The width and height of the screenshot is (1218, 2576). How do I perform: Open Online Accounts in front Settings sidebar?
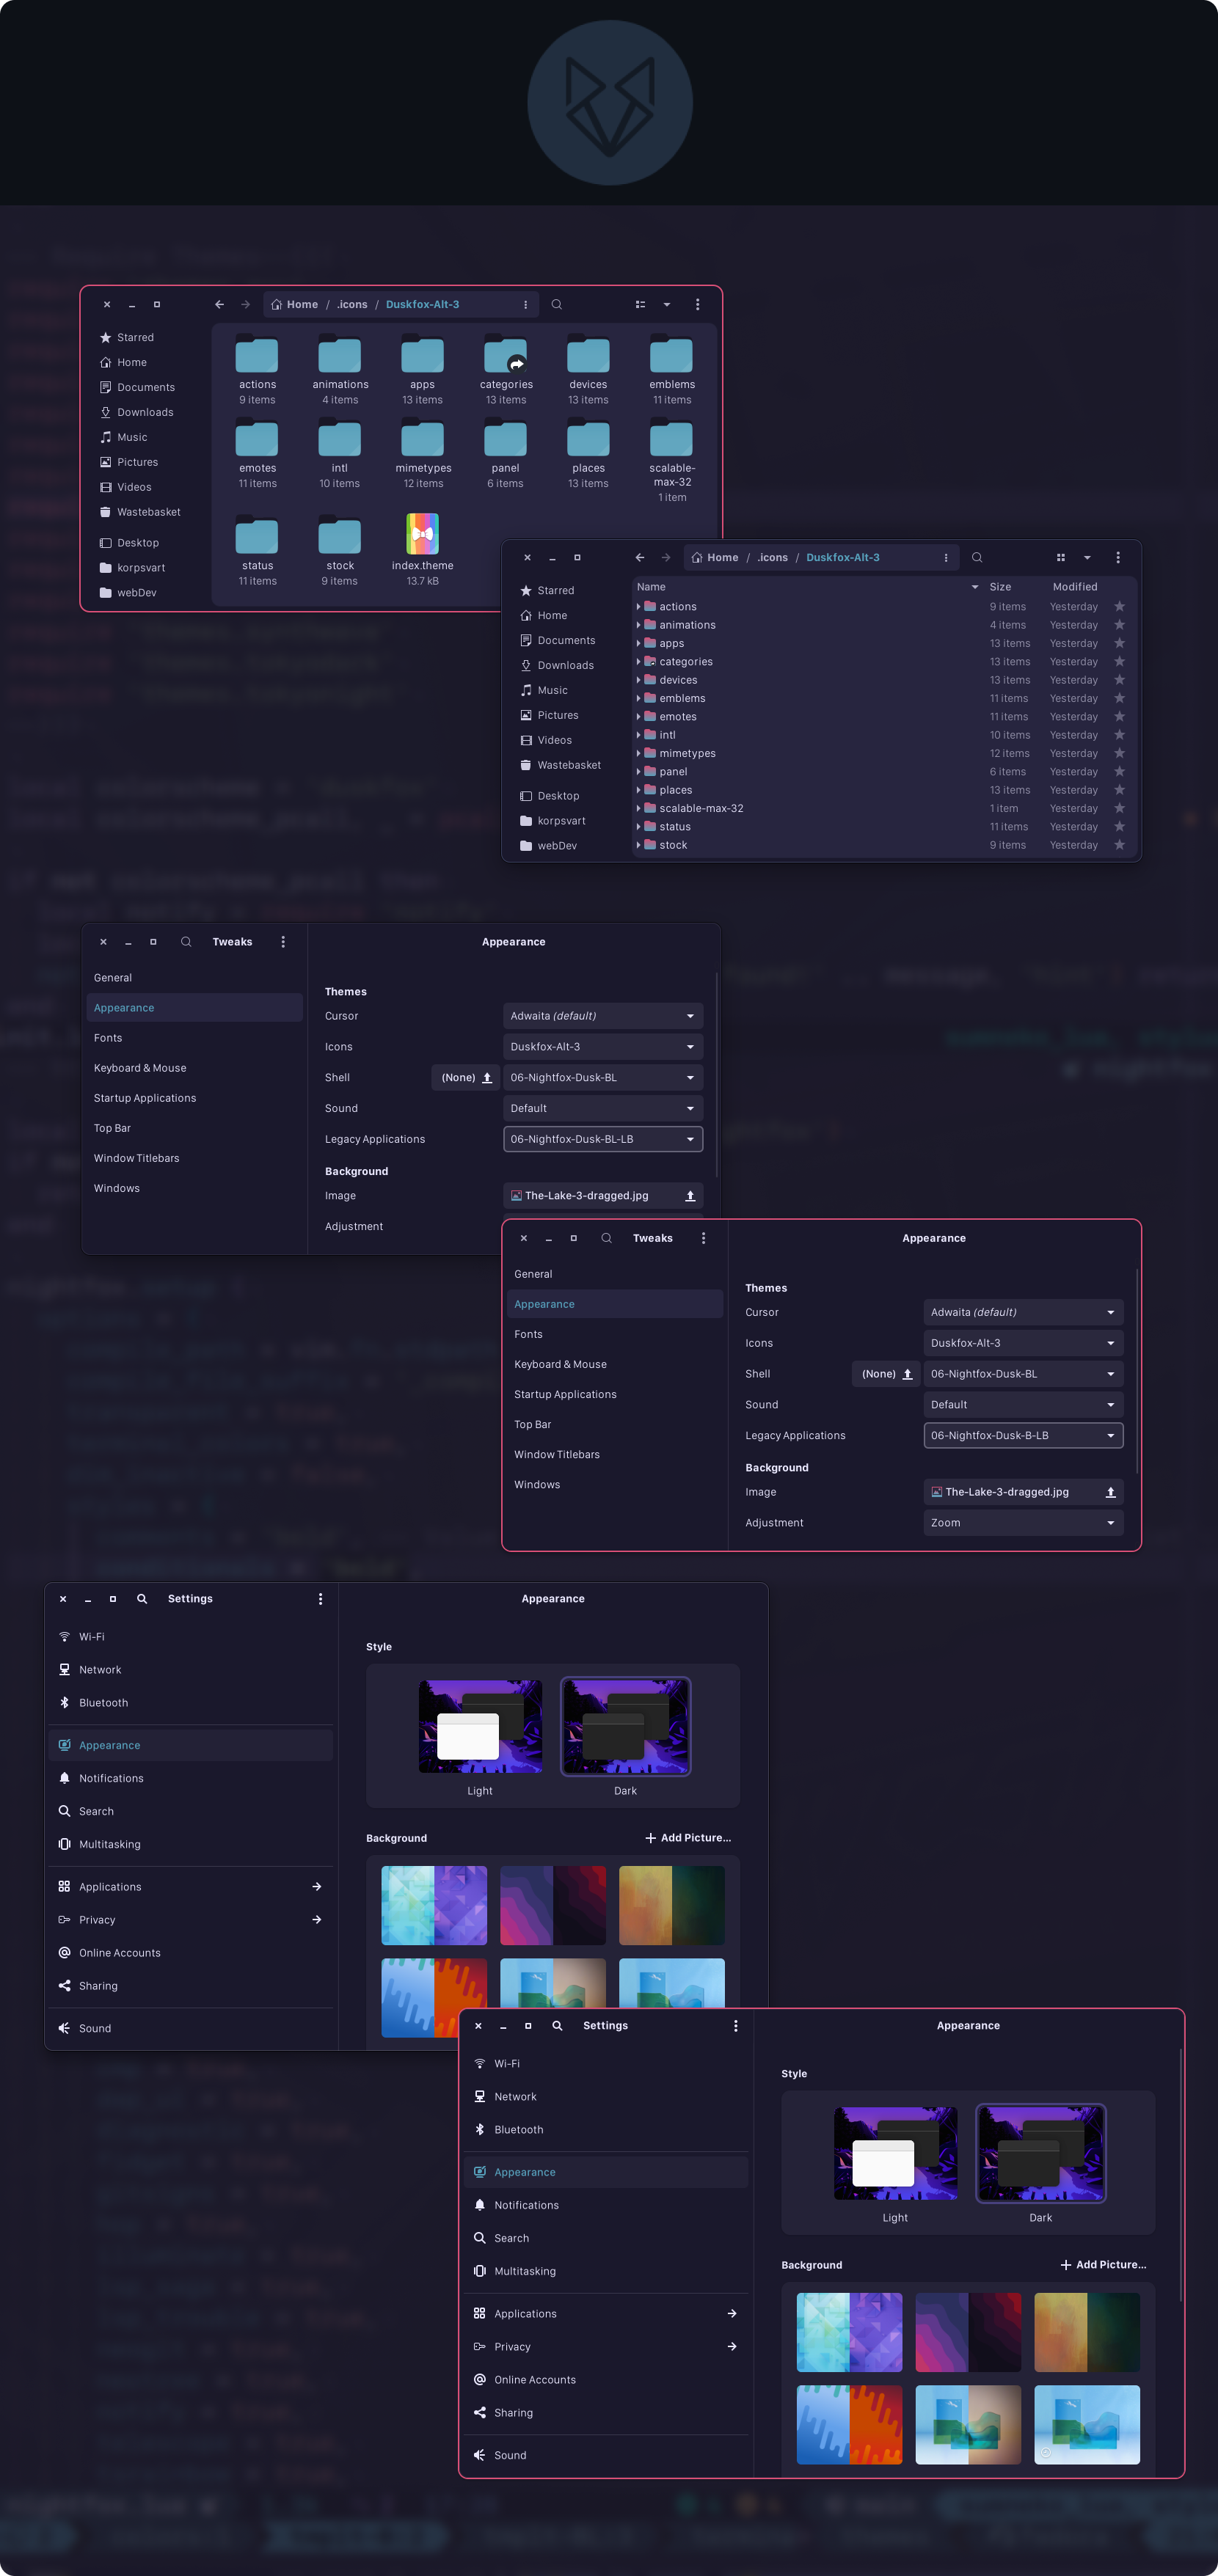pyautogui.click(x=606, y=2380)
